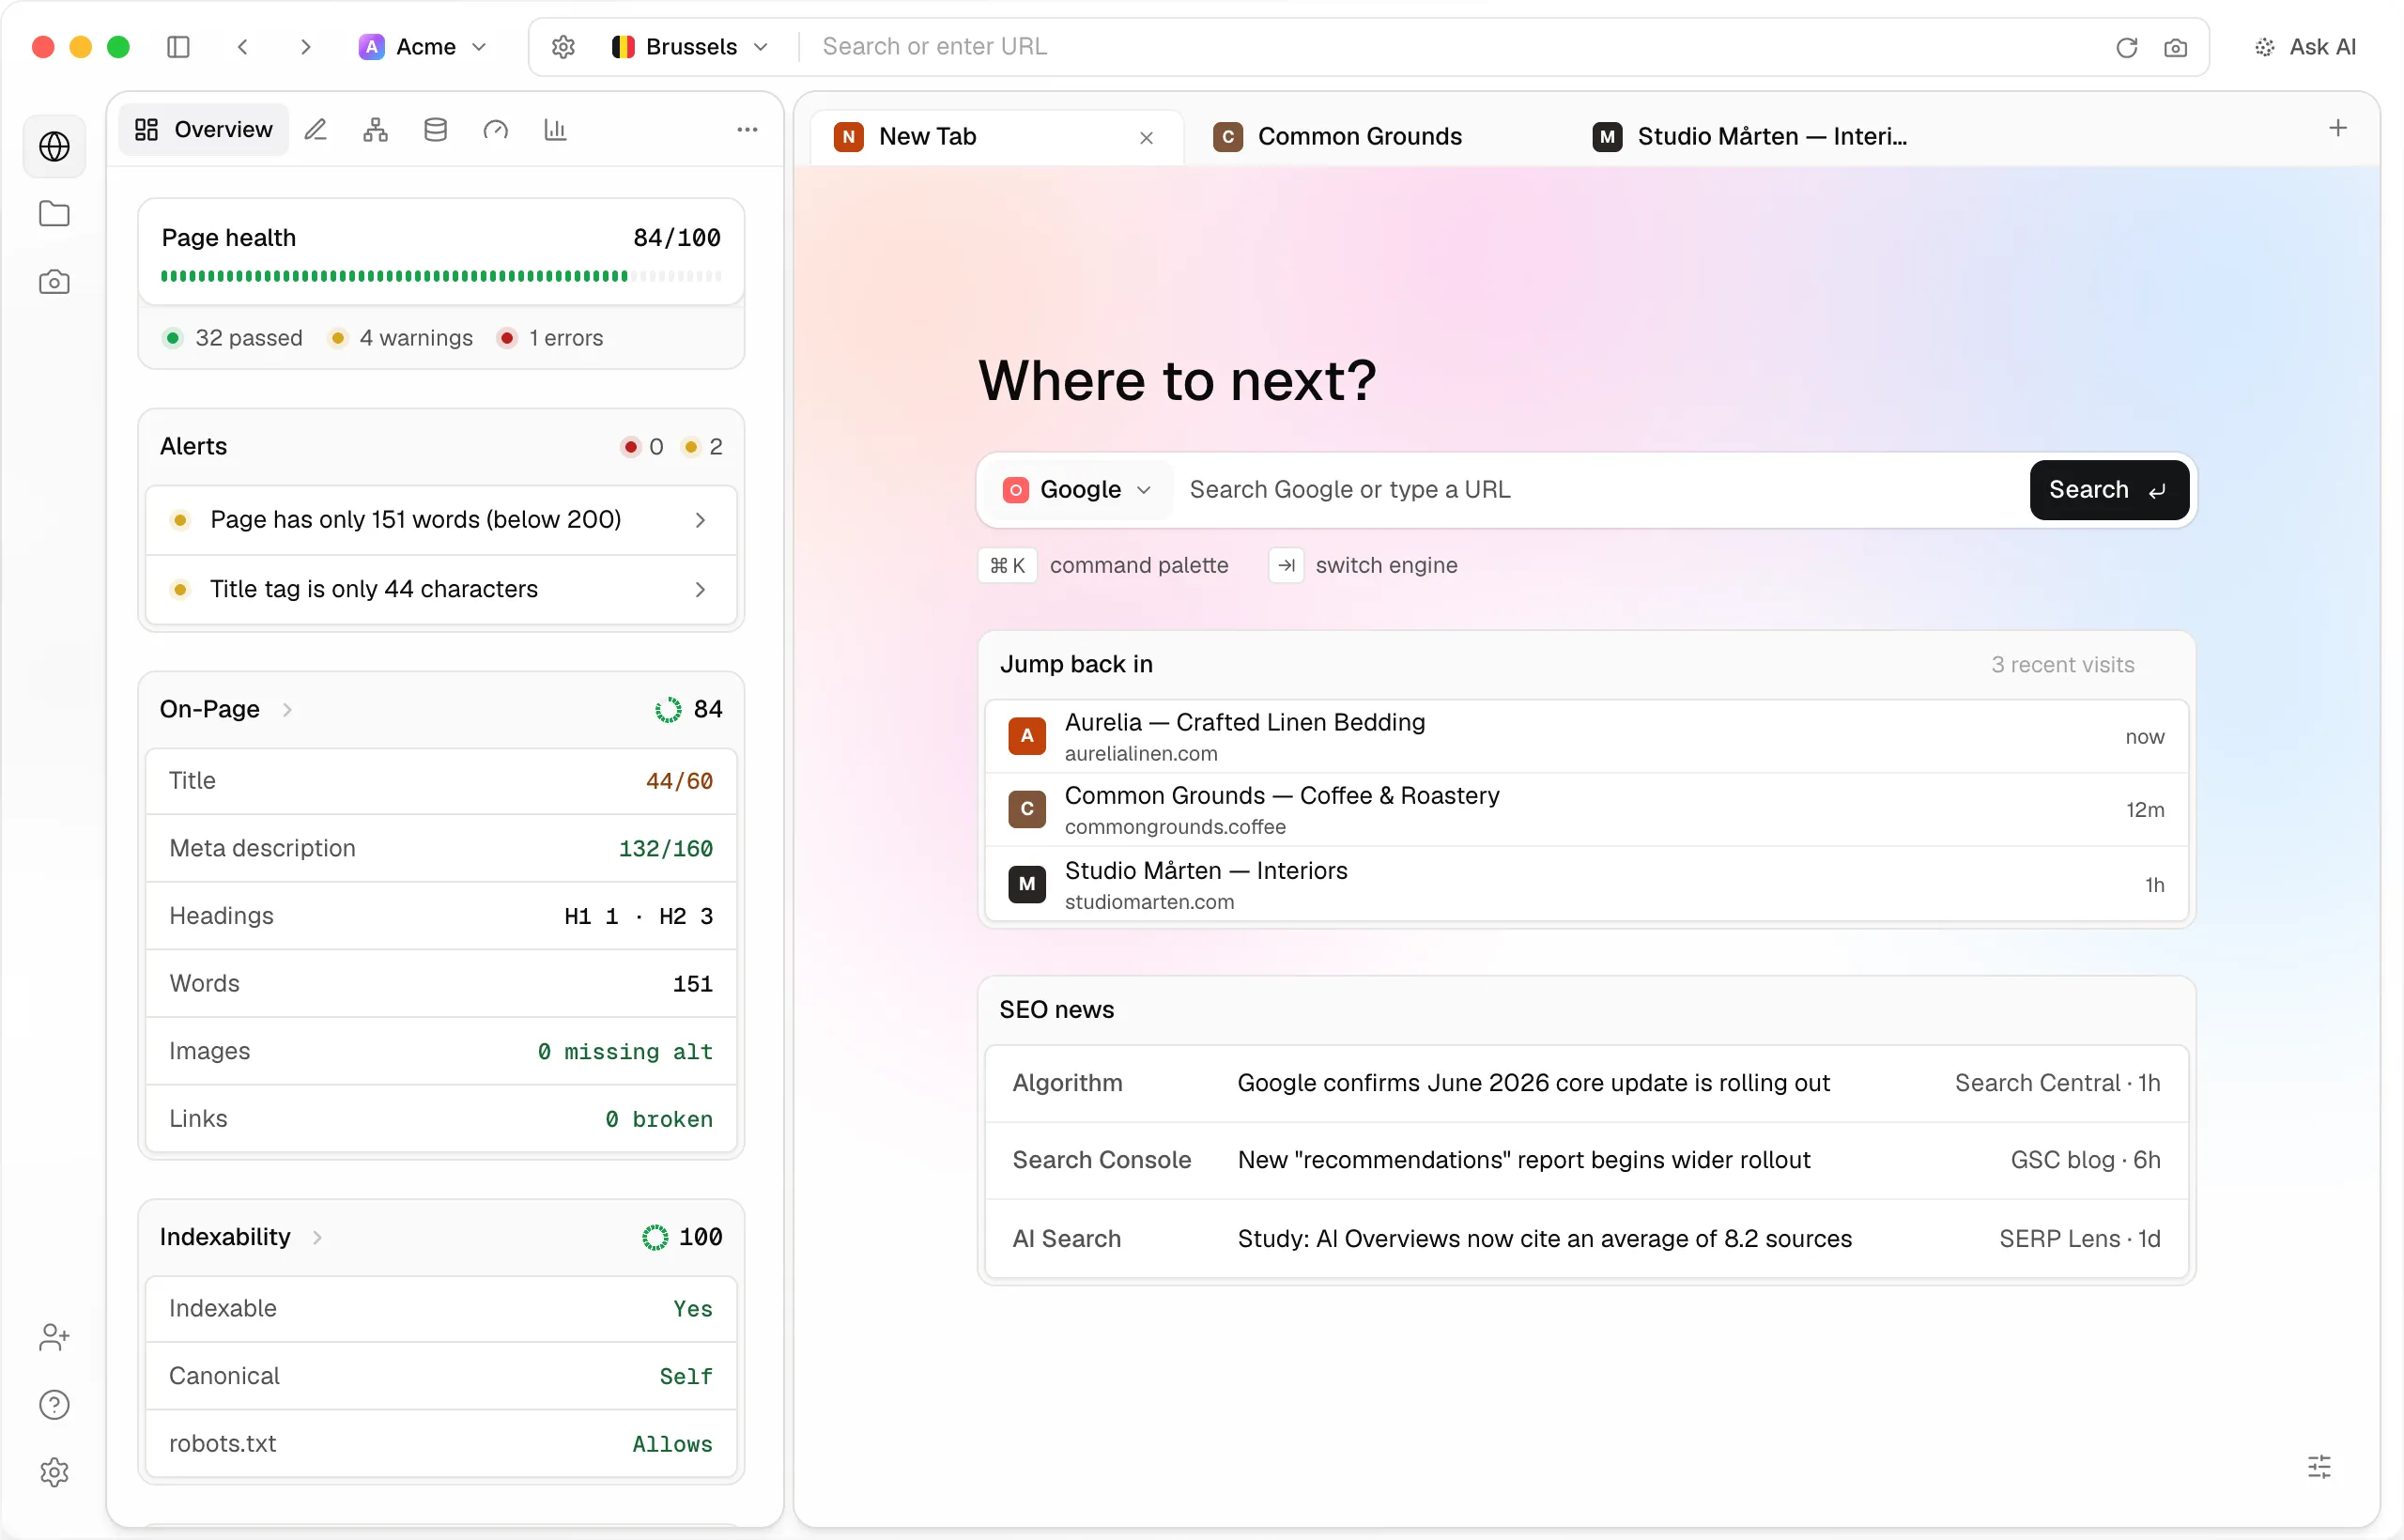Open the bar chart panel tab

click(x=556, y=129)
